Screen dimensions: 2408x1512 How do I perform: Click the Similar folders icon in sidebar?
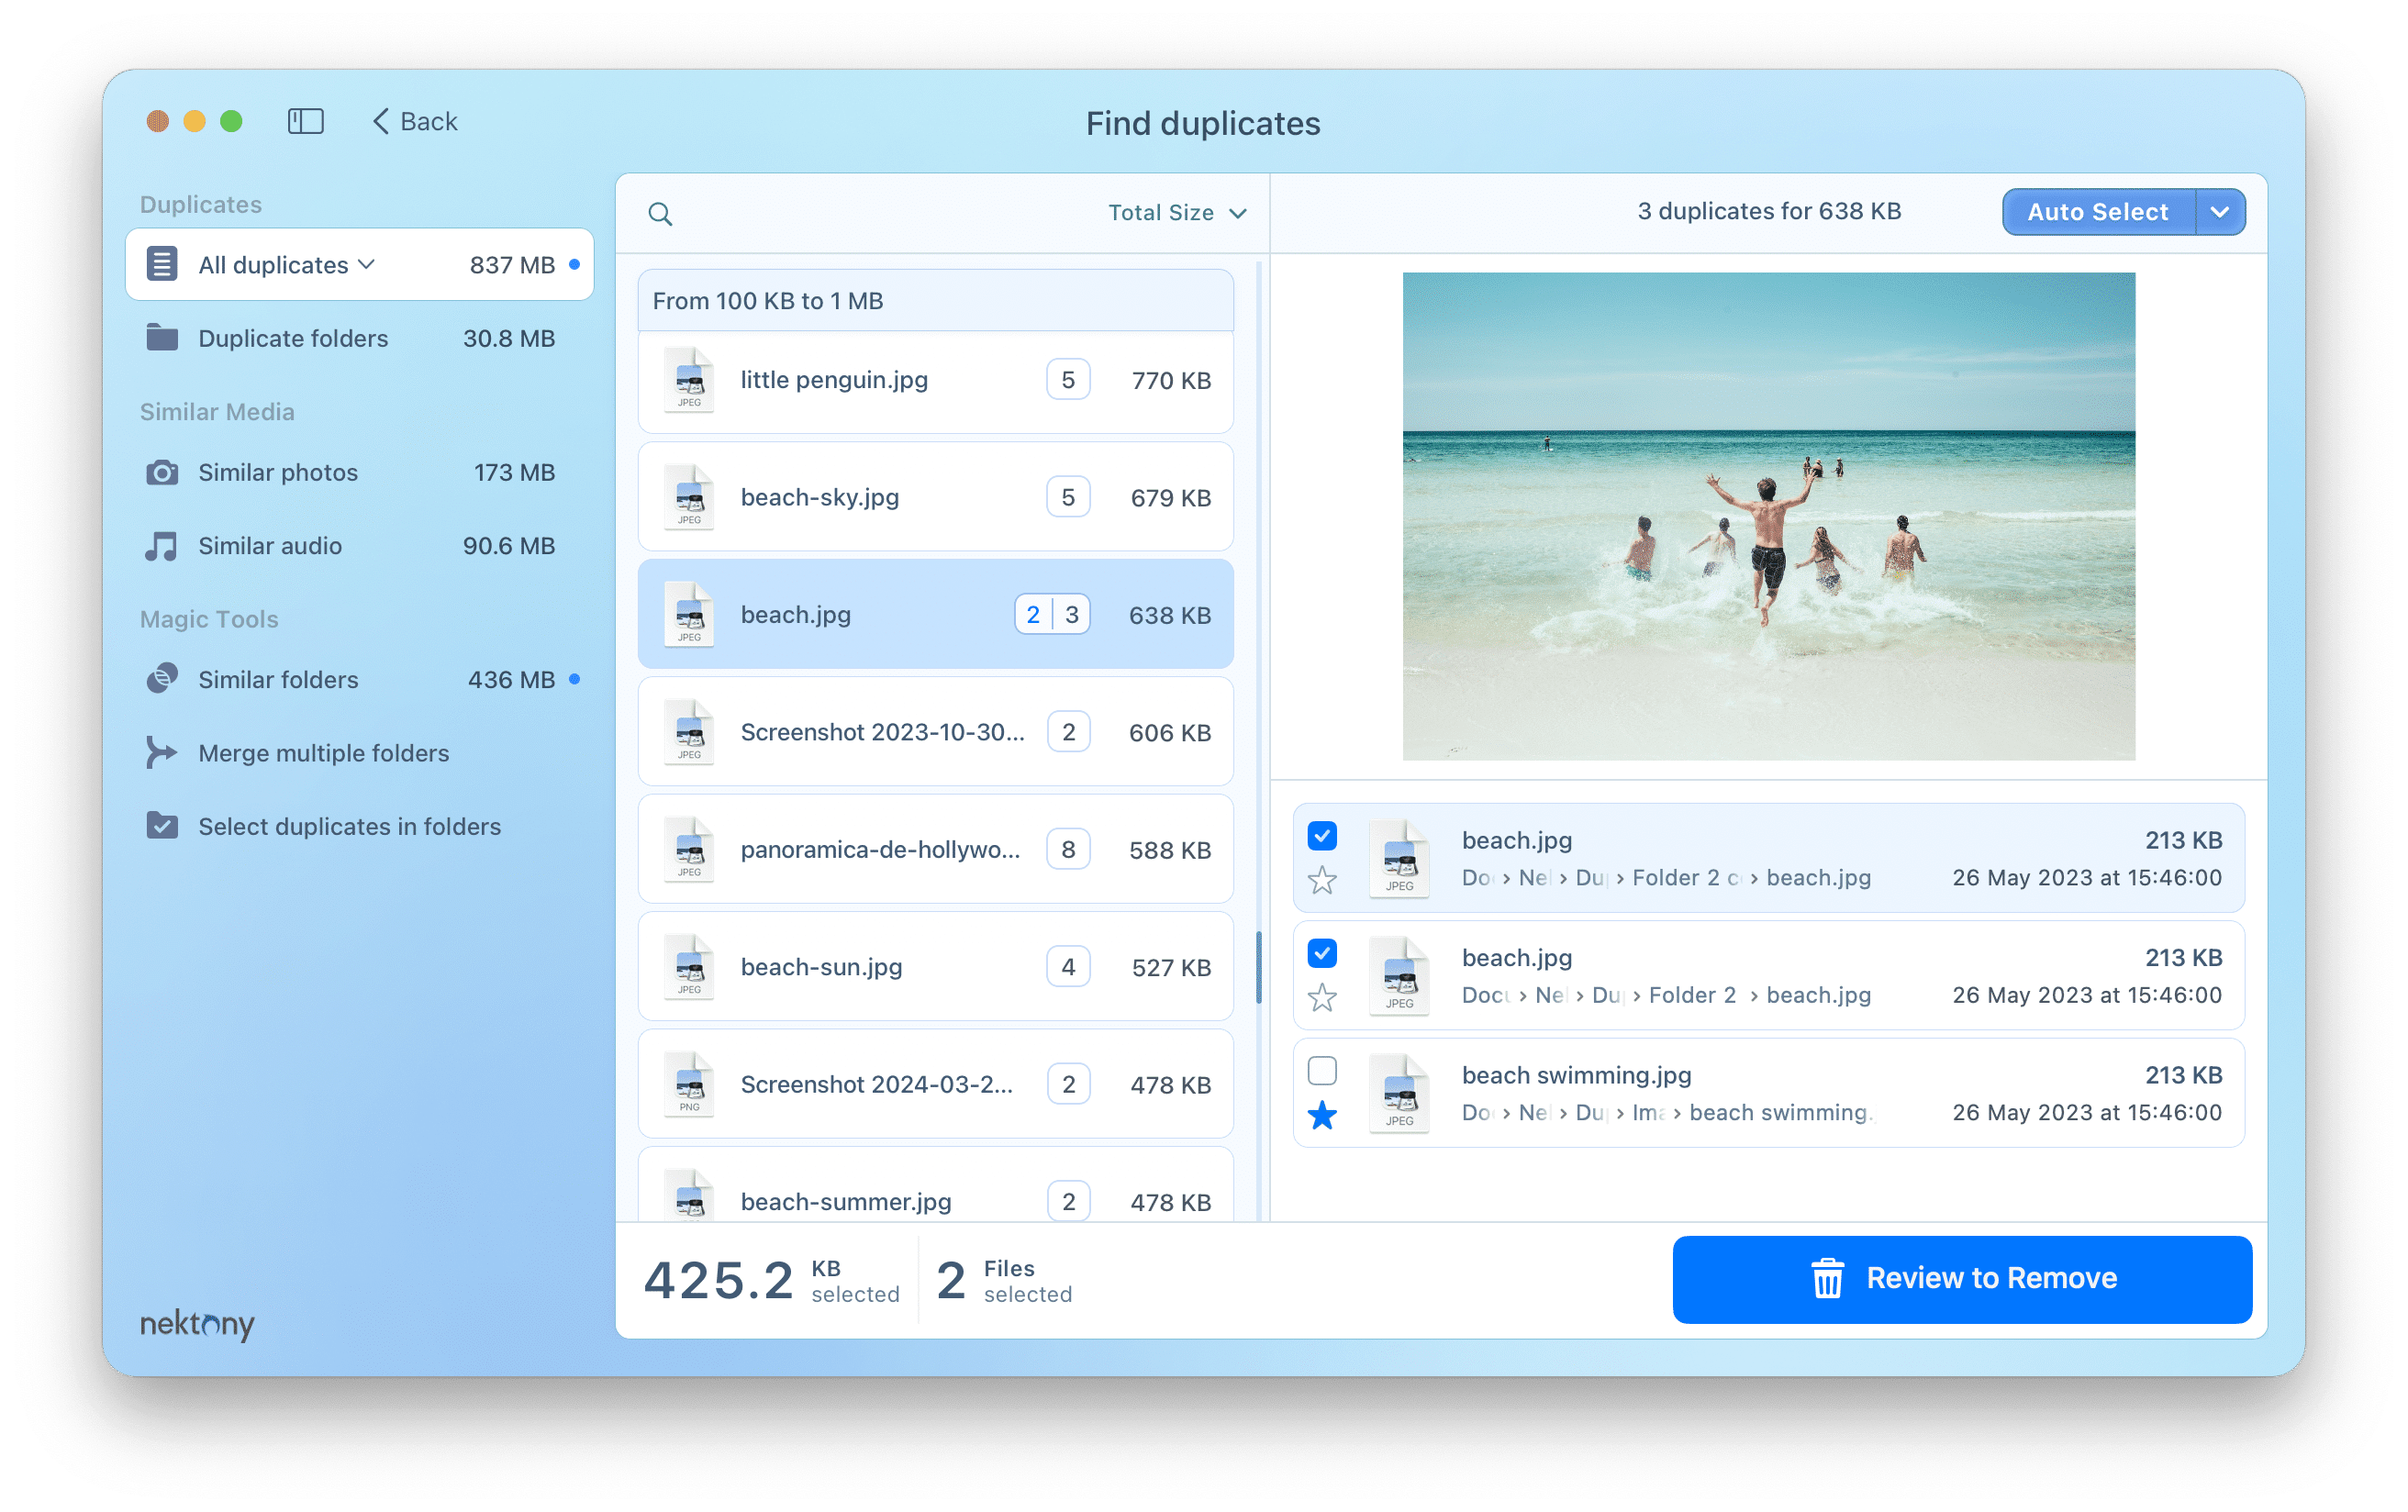pyautogui.click(x=163, y=679)
